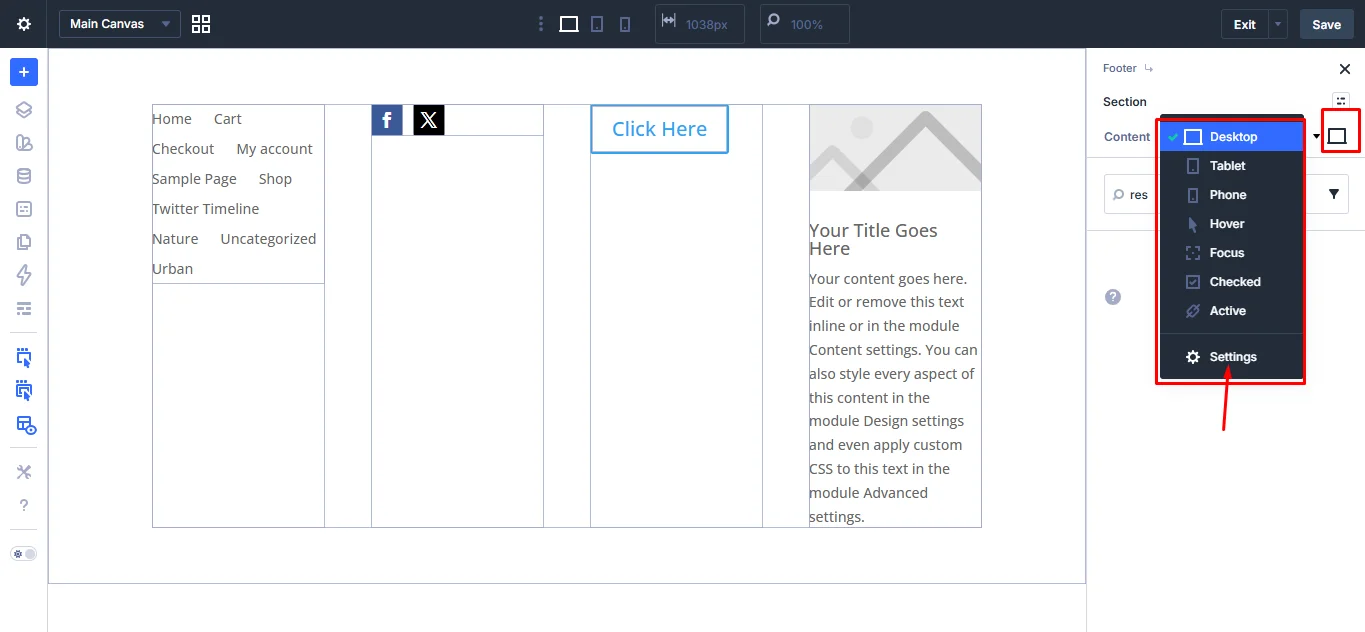The width and height of the screenshot is (1365, 632).
Task: Select Hover state in the dropdown menu
Action: pyautogui.click(x=1231, y=224)
